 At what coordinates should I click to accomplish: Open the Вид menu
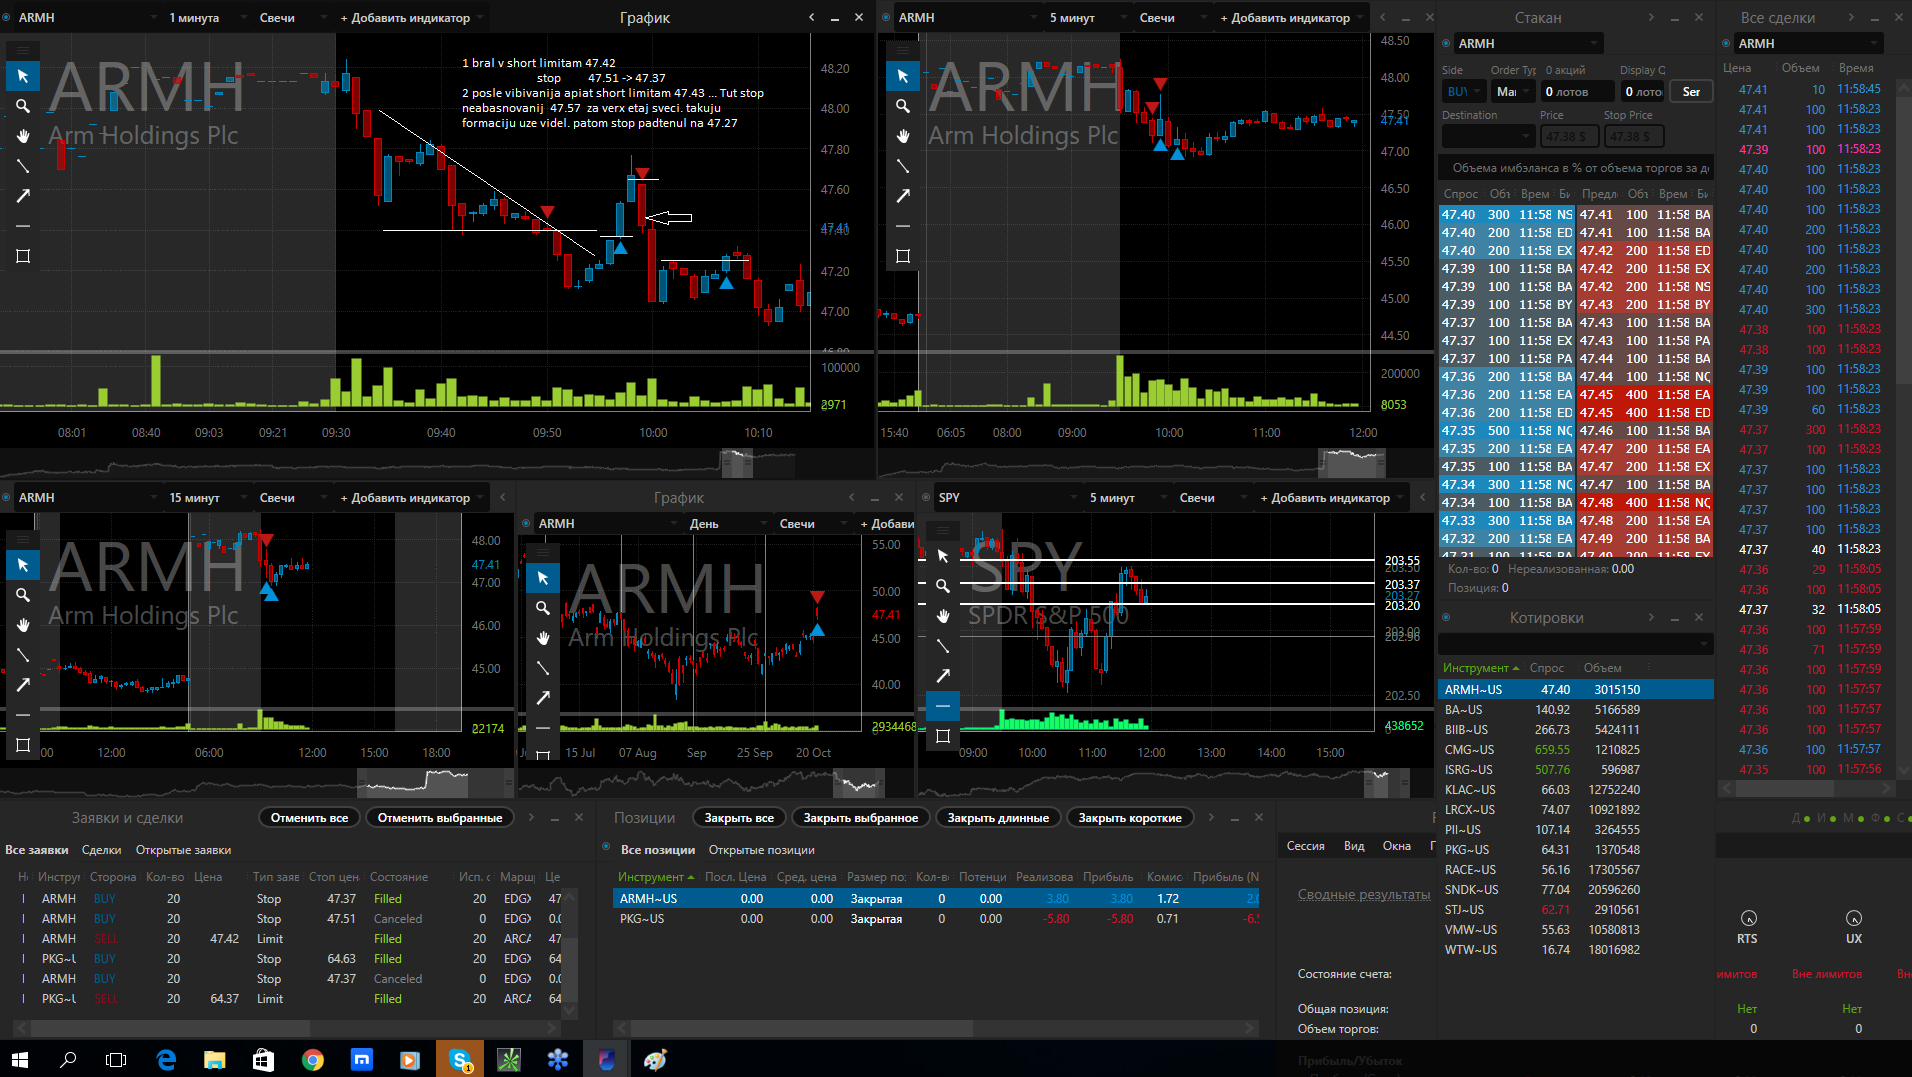tap(1354, 846)
